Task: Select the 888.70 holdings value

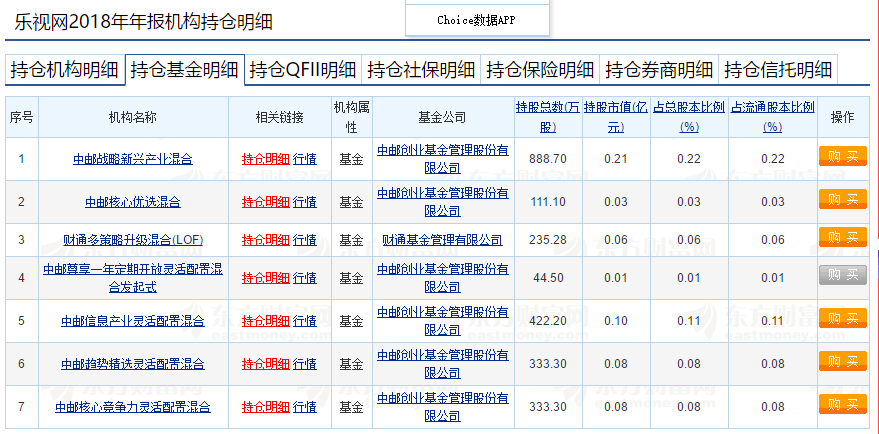Action: click(548, 159)
